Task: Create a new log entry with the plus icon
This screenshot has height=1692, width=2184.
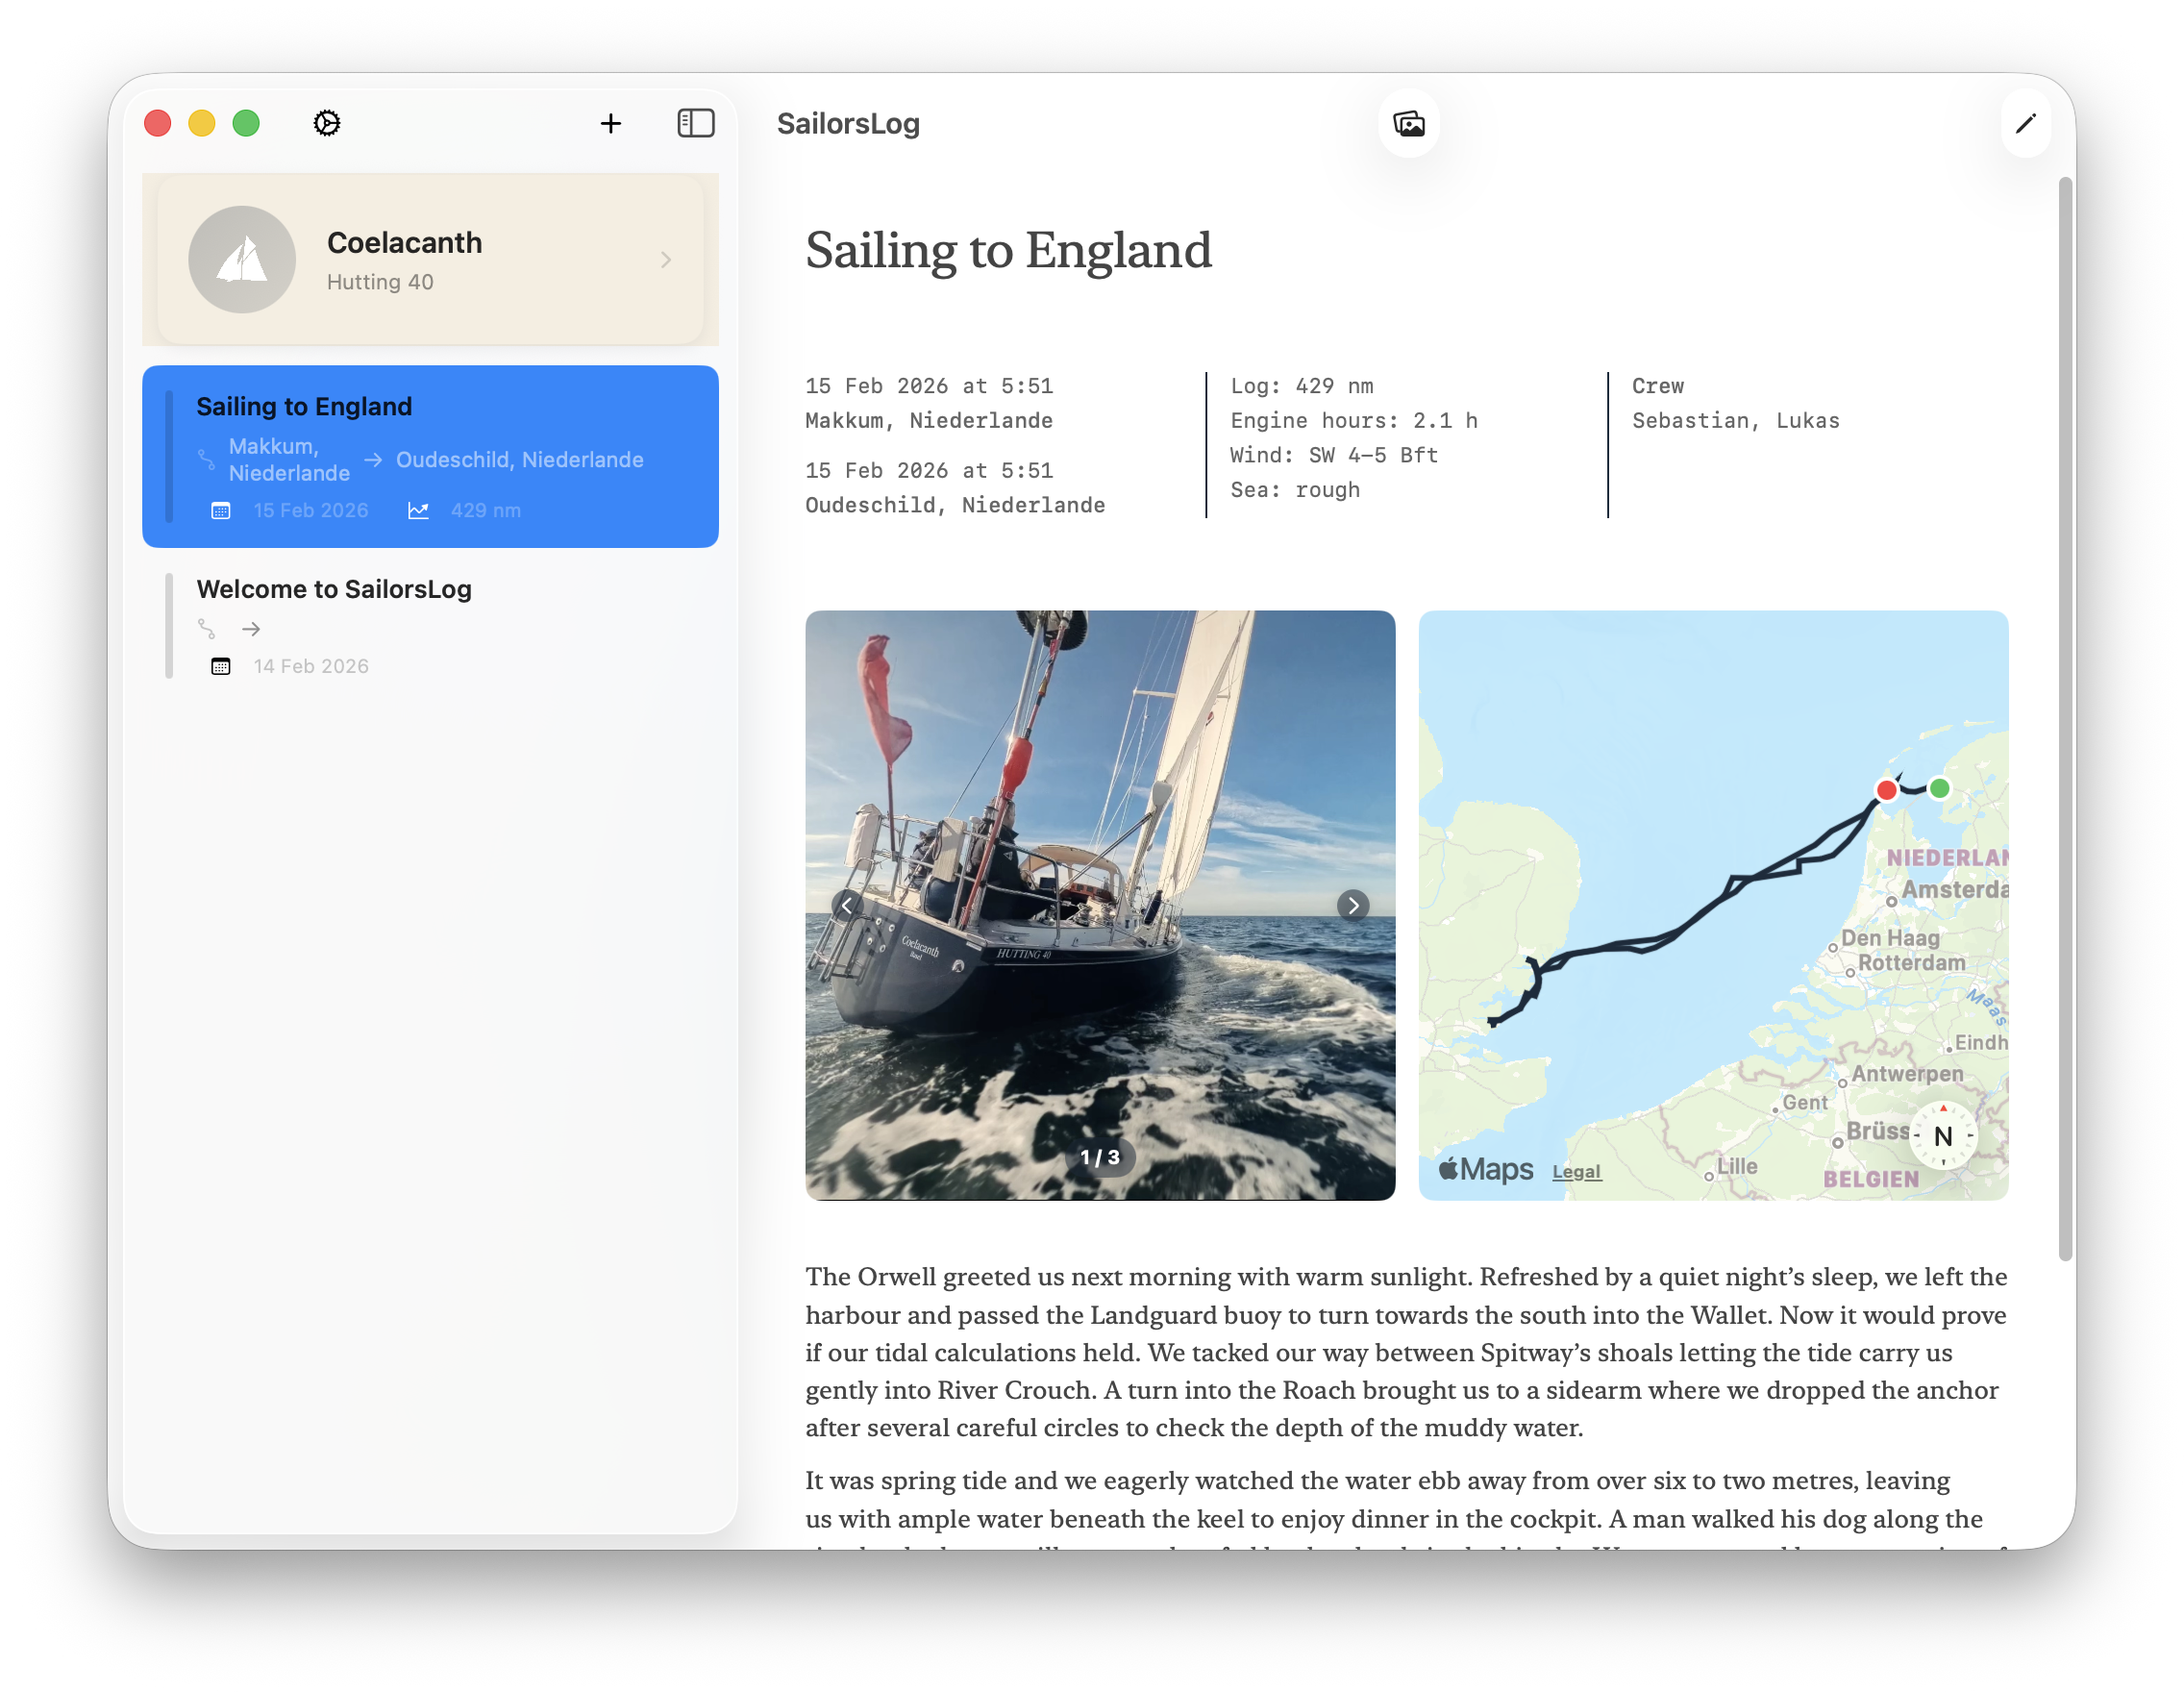Action: coord(611,122)
